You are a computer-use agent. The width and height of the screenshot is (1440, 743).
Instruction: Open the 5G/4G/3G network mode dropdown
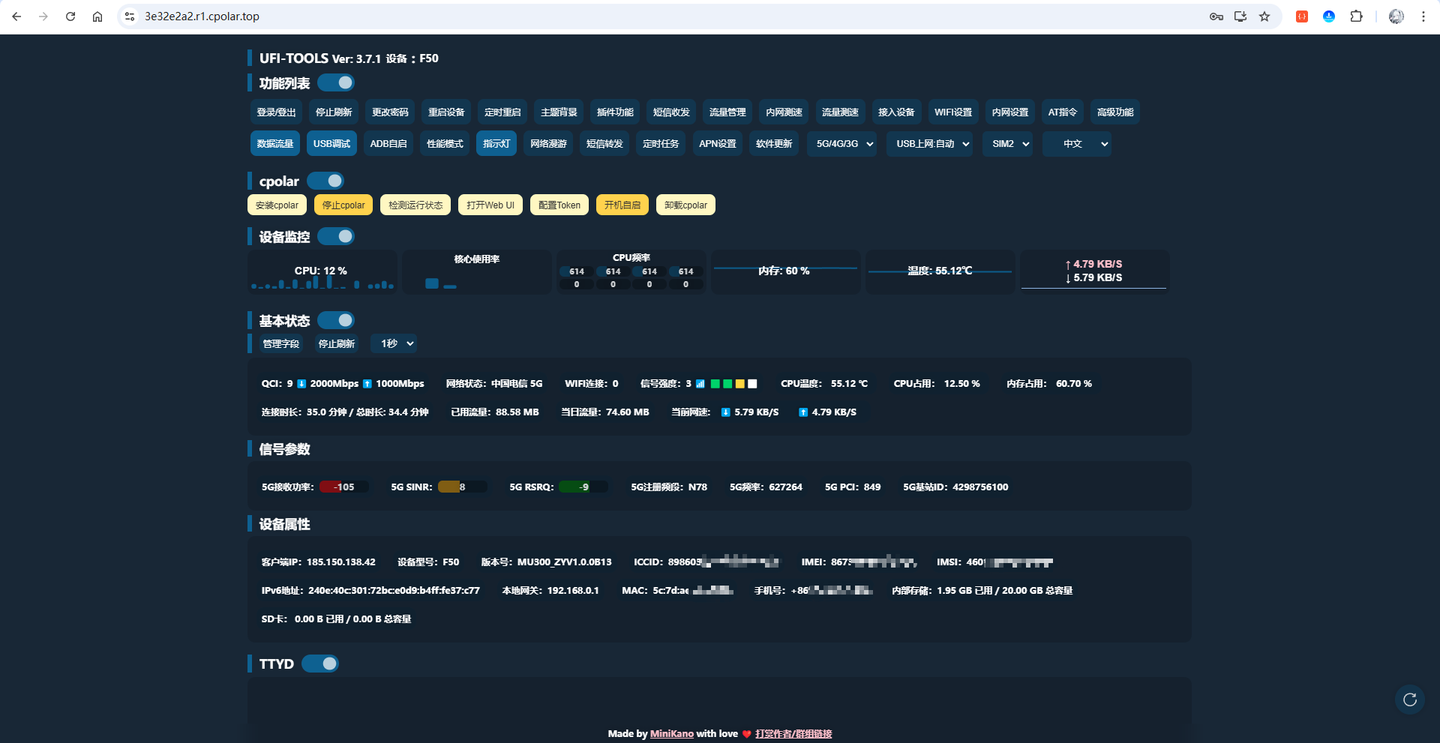point(842,144)
